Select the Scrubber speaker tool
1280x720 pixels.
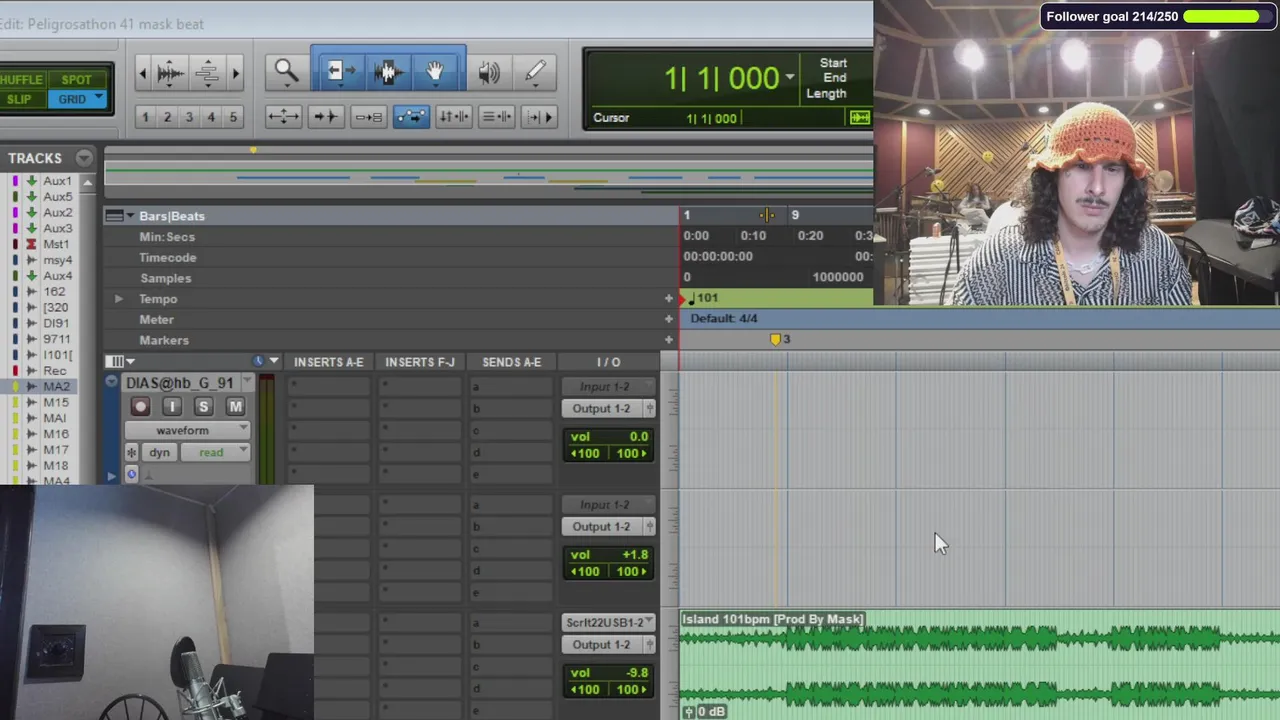[x=489, y=72]
